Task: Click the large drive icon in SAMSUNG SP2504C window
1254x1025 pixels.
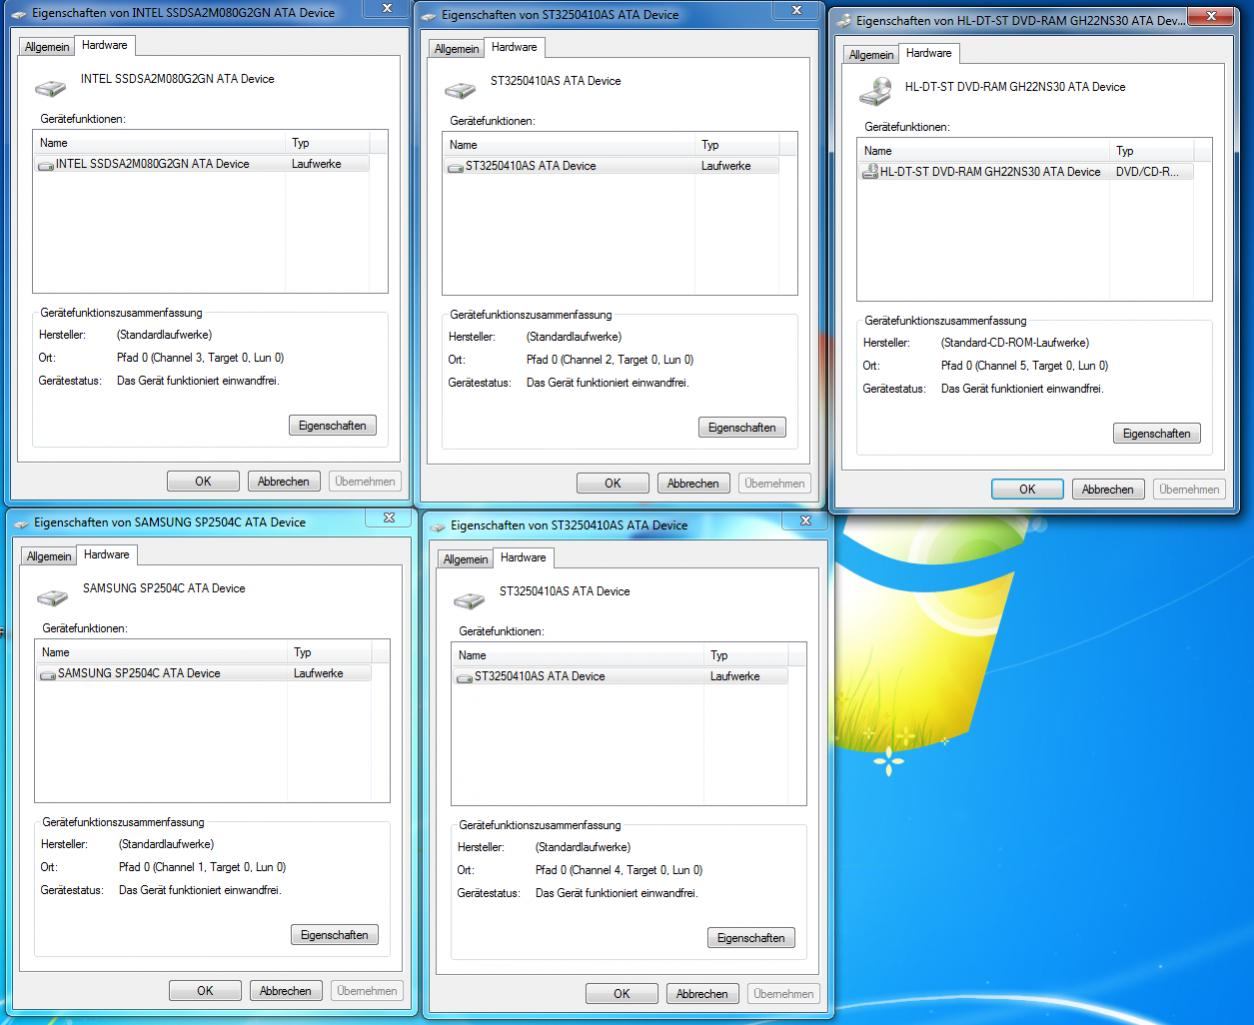Action: (52, 598)
